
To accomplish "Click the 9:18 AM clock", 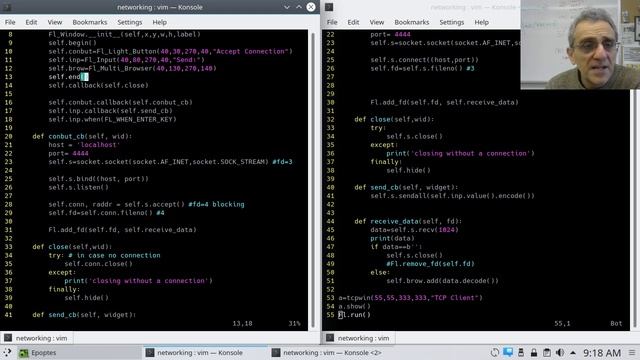I will pyautogui.click(x=602, y=353).
